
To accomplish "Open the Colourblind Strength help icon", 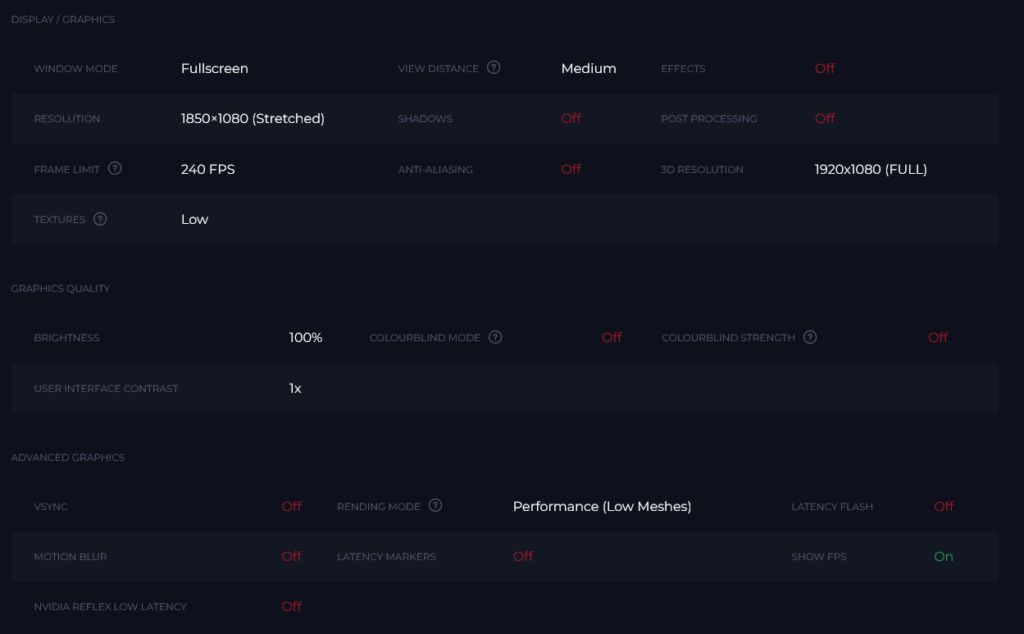I will click(810, 337).
